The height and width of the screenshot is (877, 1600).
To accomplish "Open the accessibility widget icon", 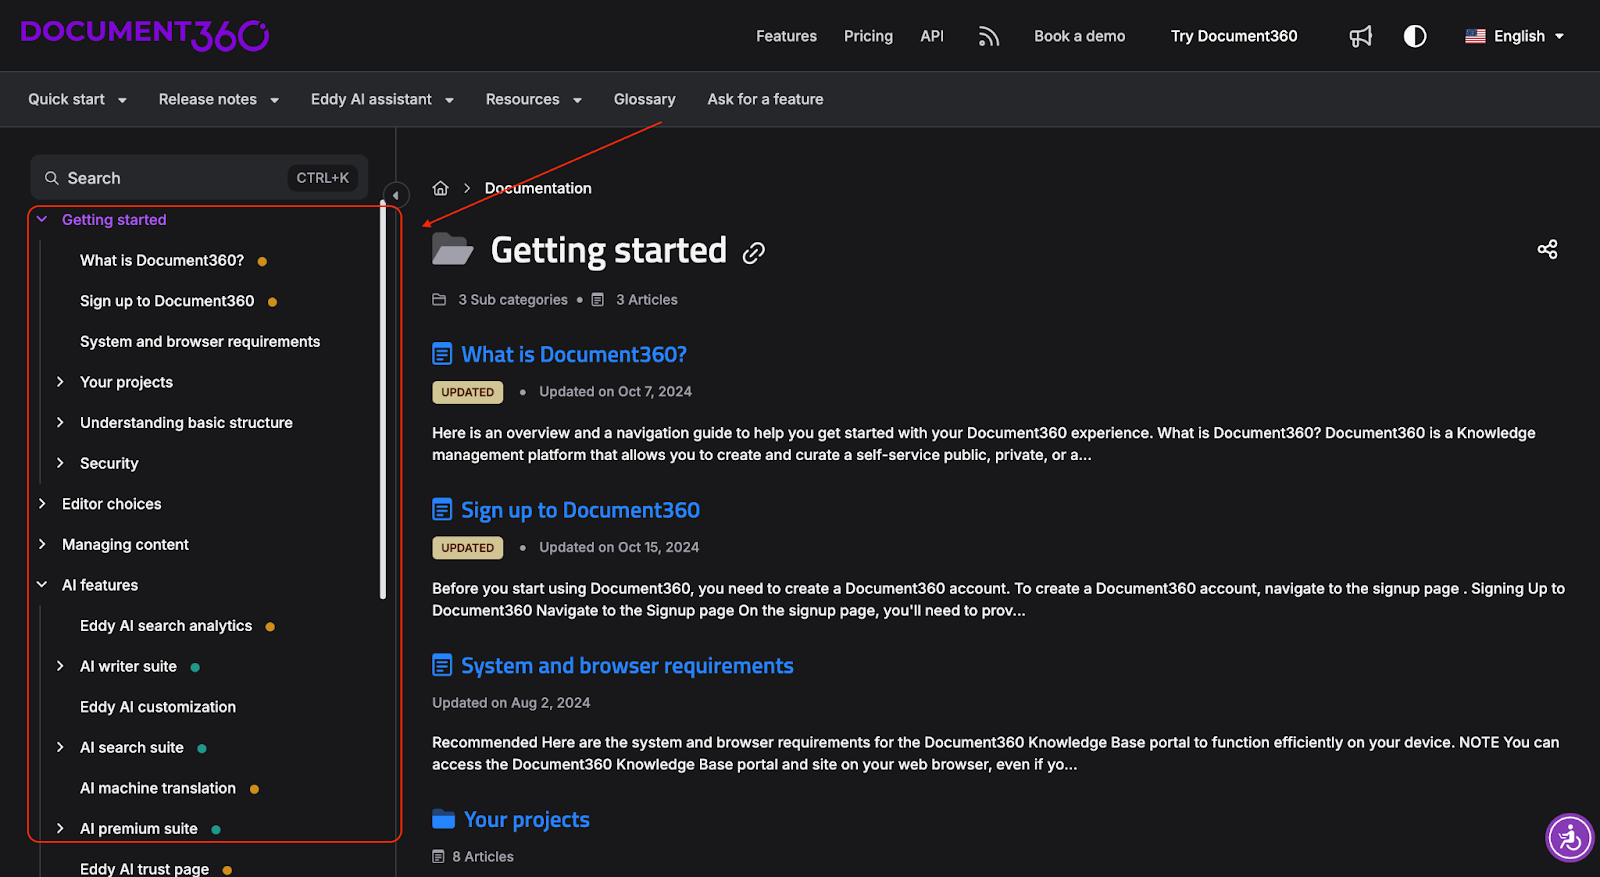I will (1570, 838).
